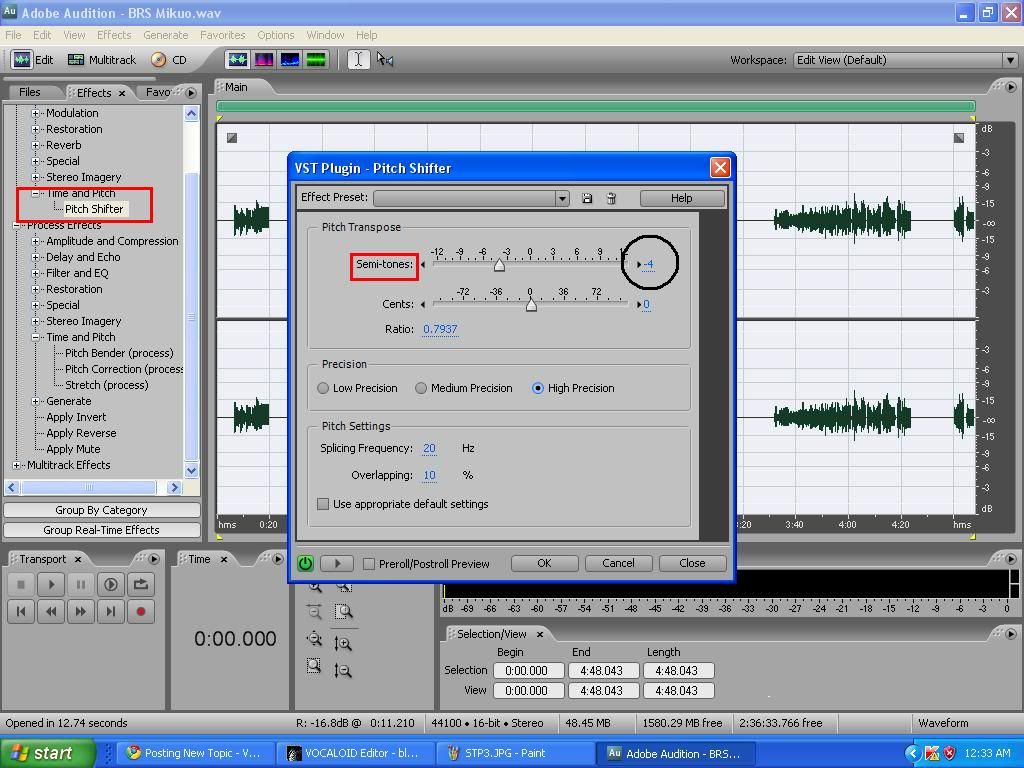
Task: Switch to CD view
Action: pyautogui.click(x=168, y=59)
